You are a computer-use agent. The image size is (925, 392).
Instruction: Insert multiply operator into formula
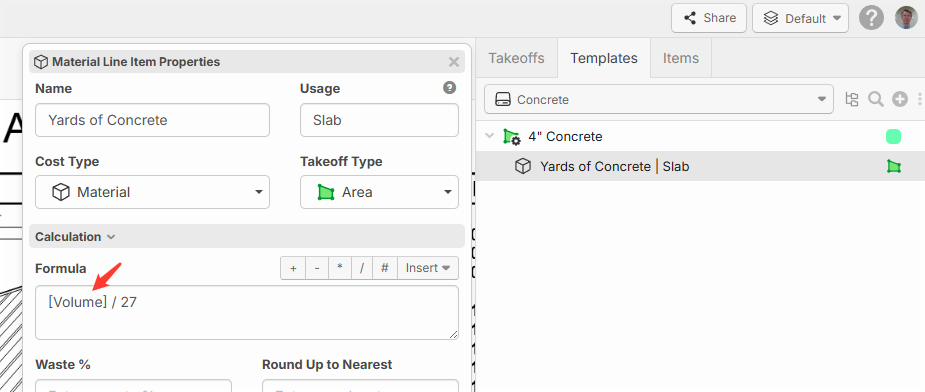[340, 268]
